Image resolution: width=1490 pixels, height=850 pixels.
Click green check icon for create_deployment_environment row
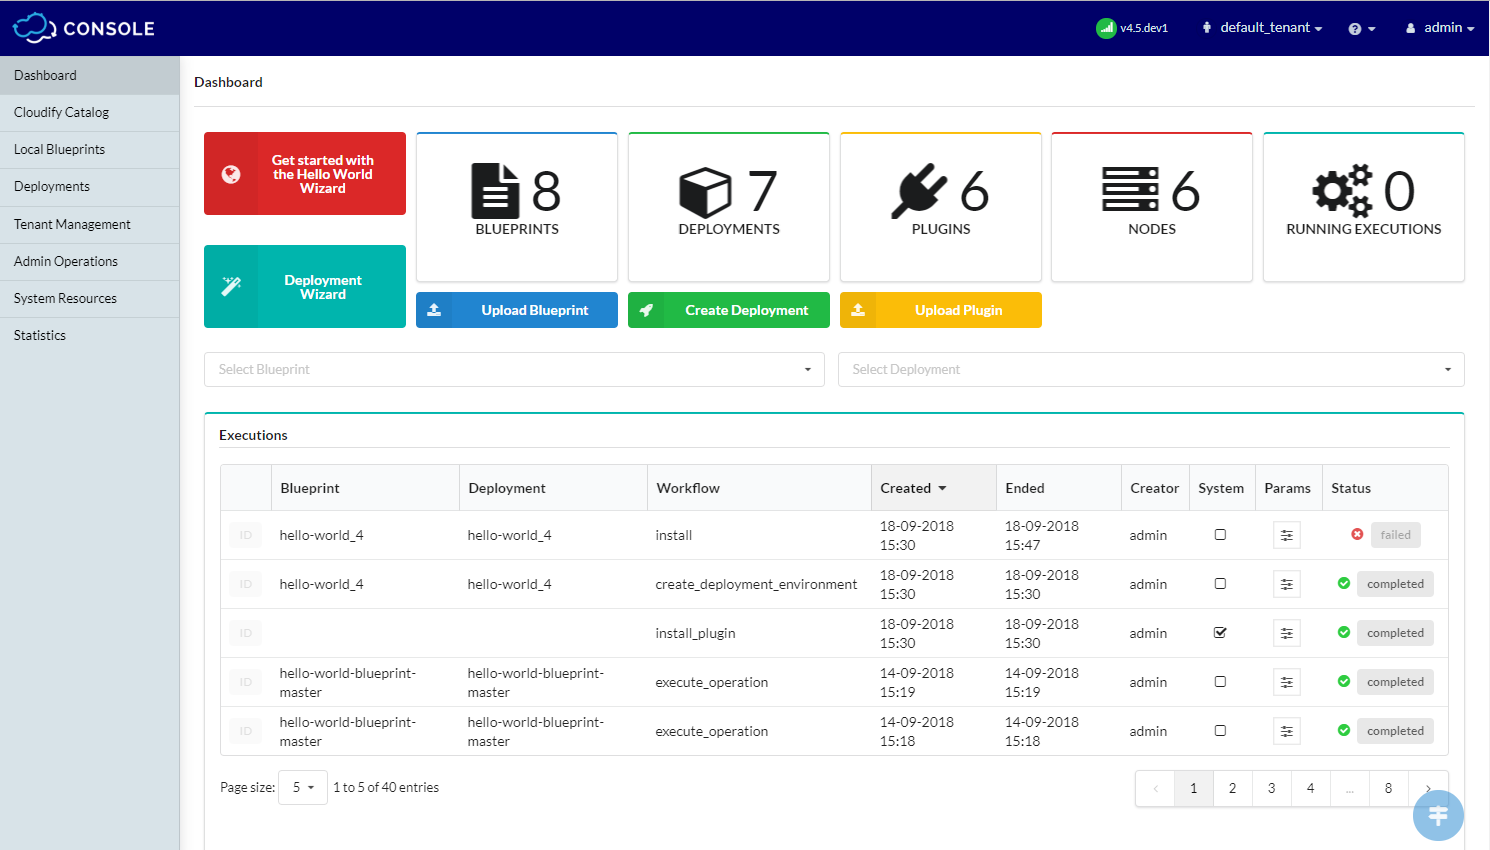(1344, 583)
